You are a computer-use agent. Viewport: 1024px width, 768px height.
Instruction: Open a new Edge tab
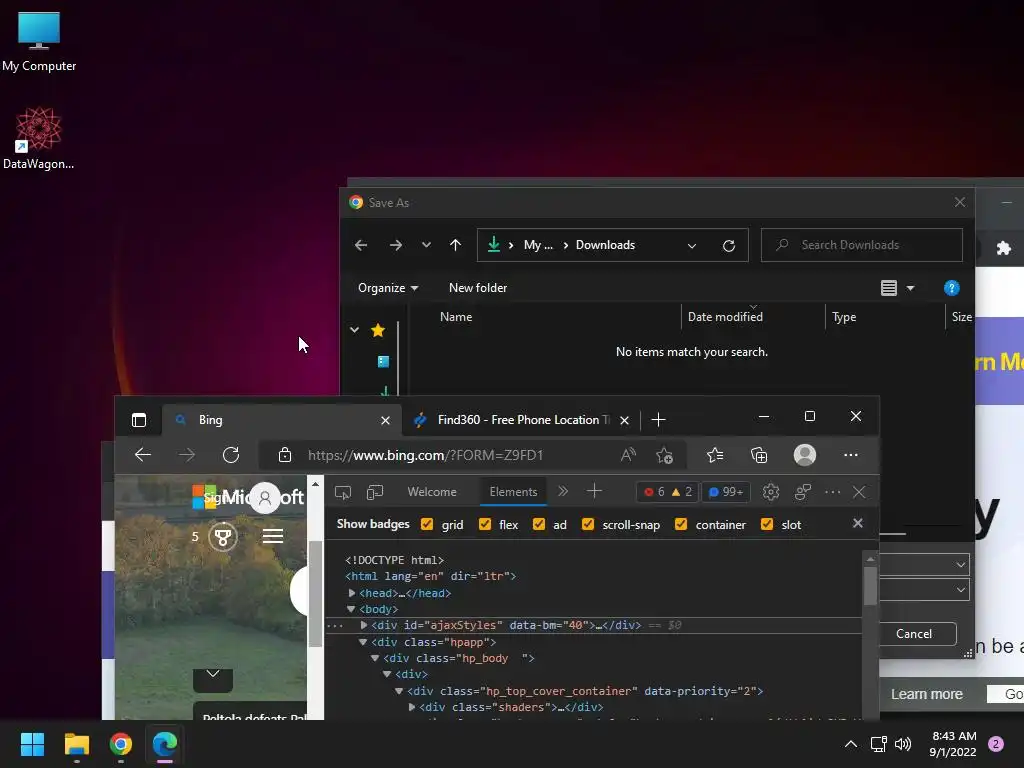coord(658,420)
